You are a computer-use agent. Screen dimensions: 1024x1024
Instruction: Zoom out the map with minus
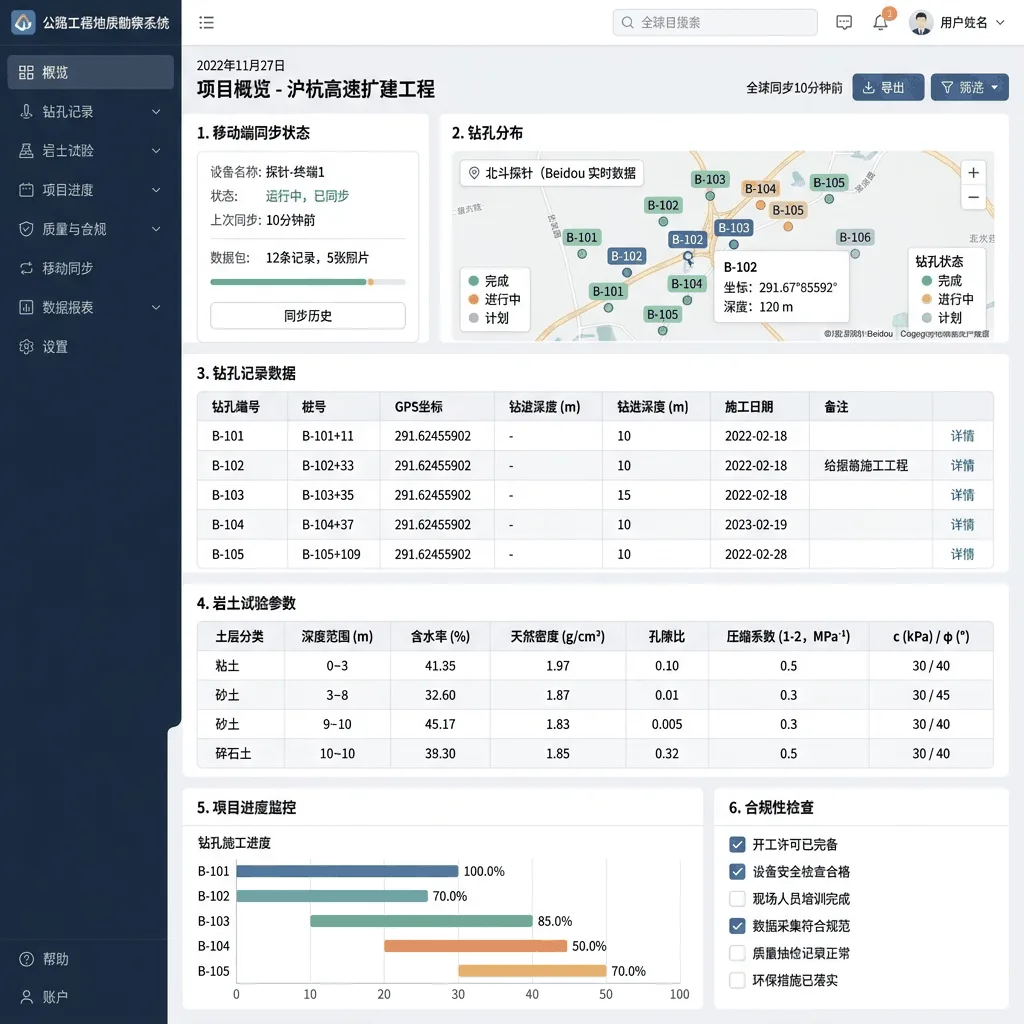pos(973,197)
